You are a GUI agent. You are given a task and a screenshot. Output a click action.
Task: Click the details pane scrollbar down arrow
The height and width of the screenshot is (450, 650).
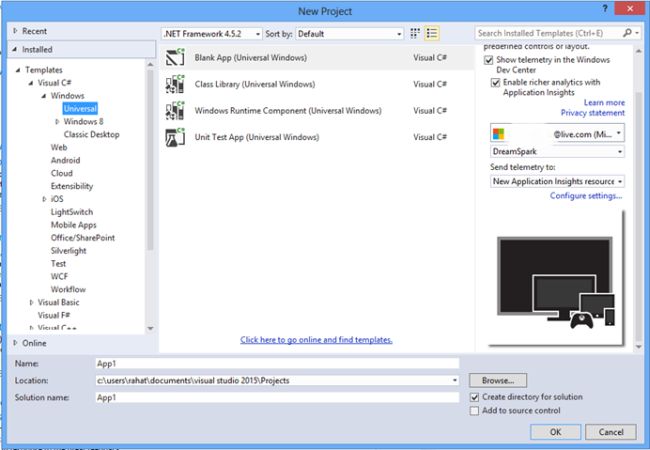[x=638, y=346]
